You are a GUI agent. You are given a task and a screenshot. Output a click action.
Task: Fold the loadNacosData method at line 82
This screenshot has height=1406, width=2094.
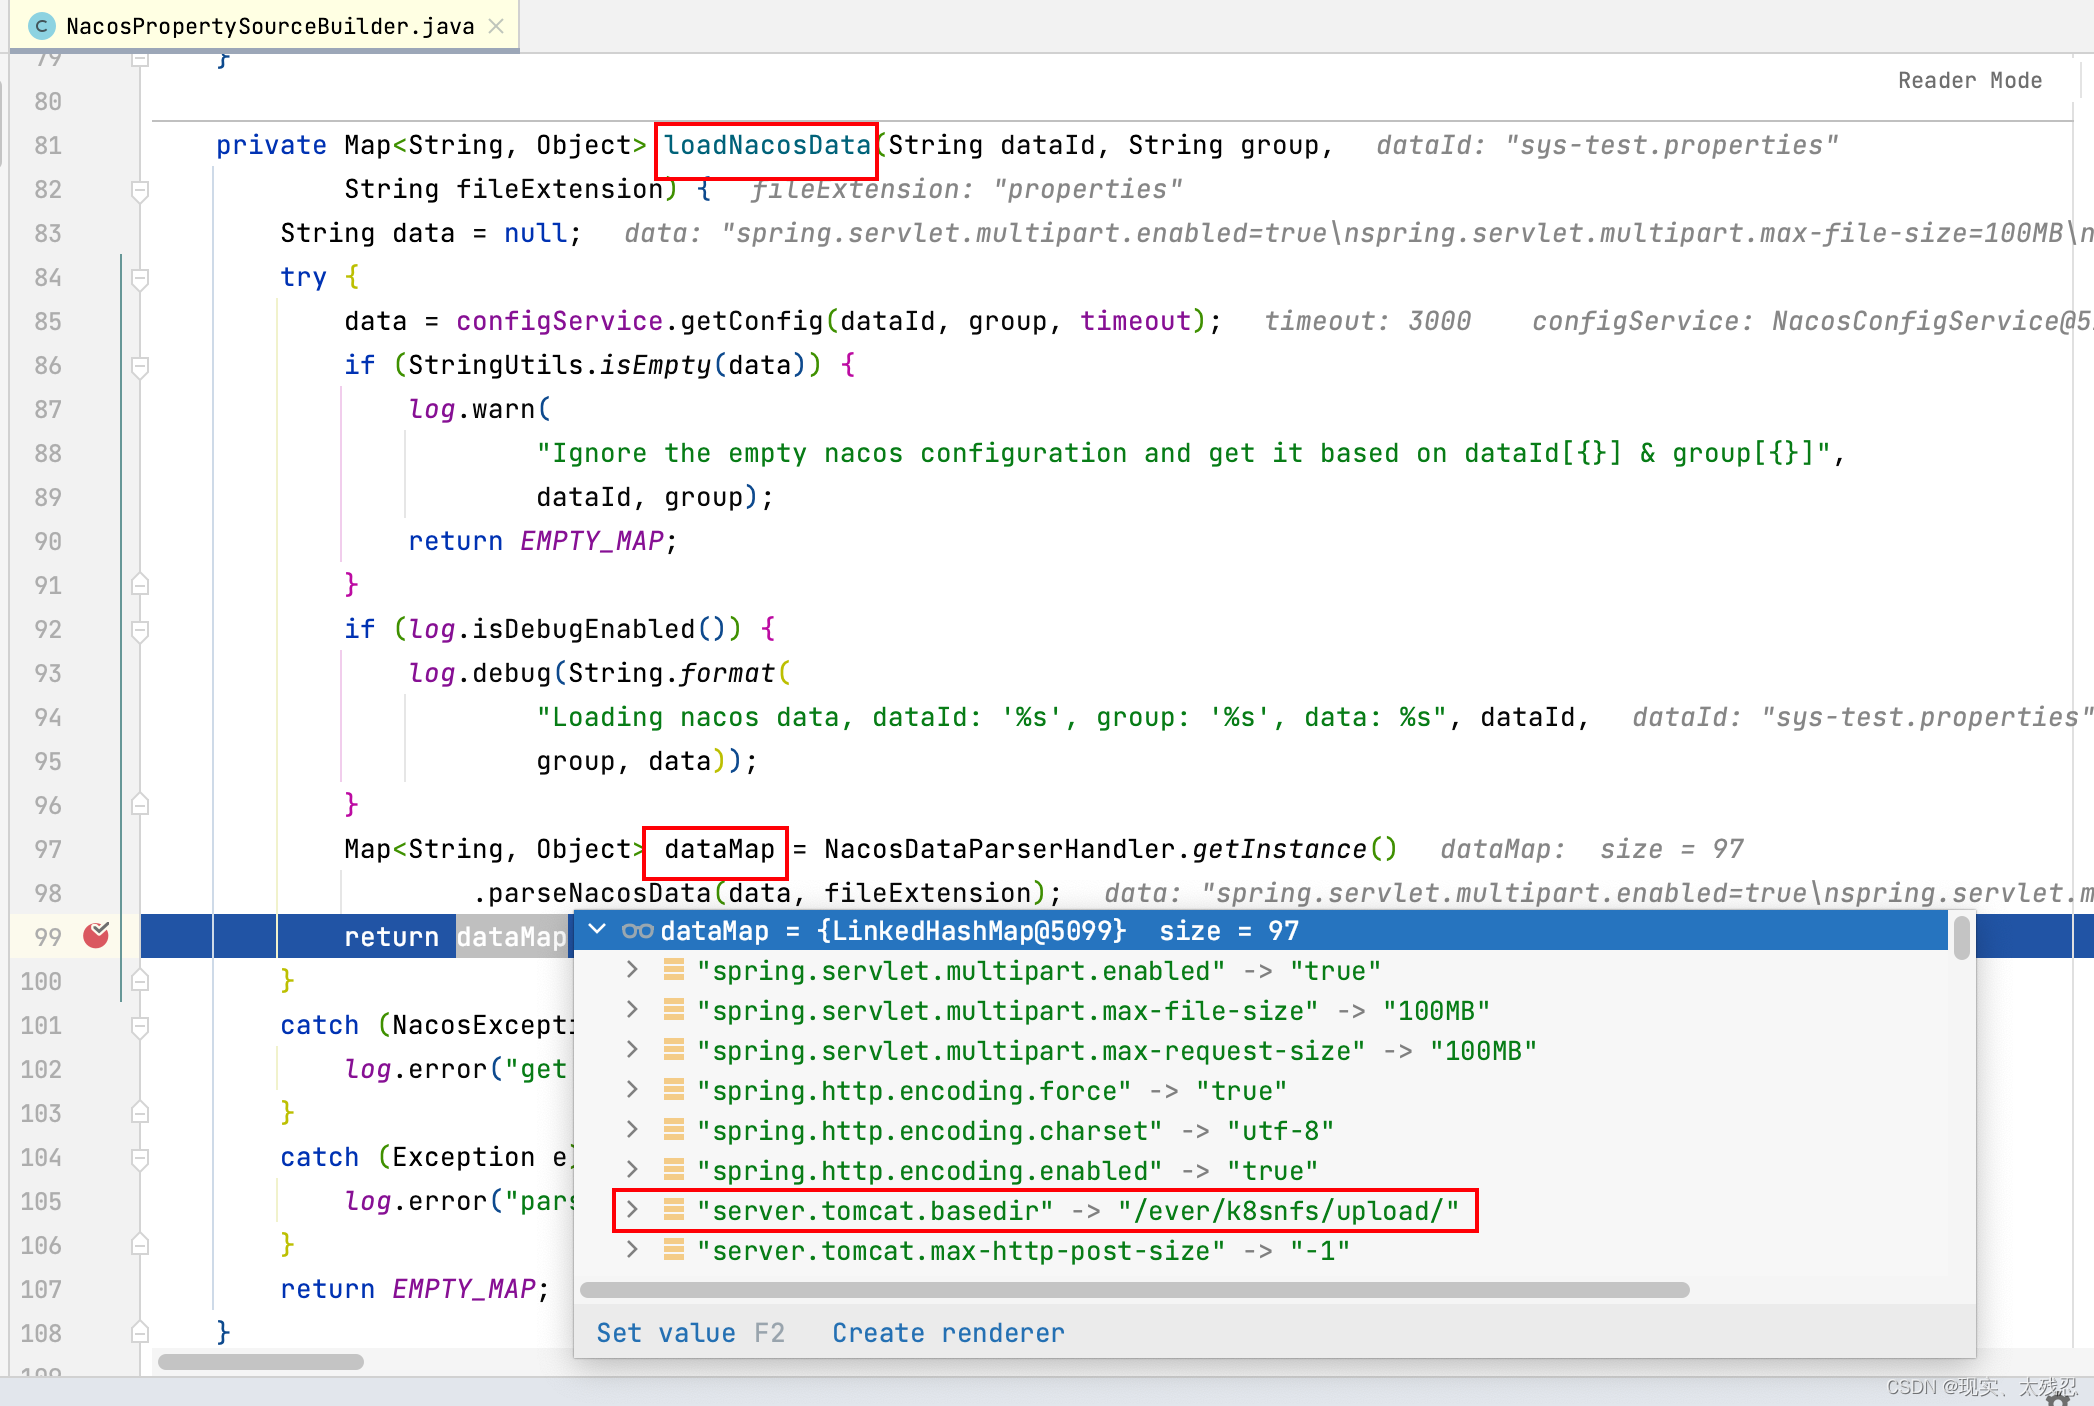(140, 190)
